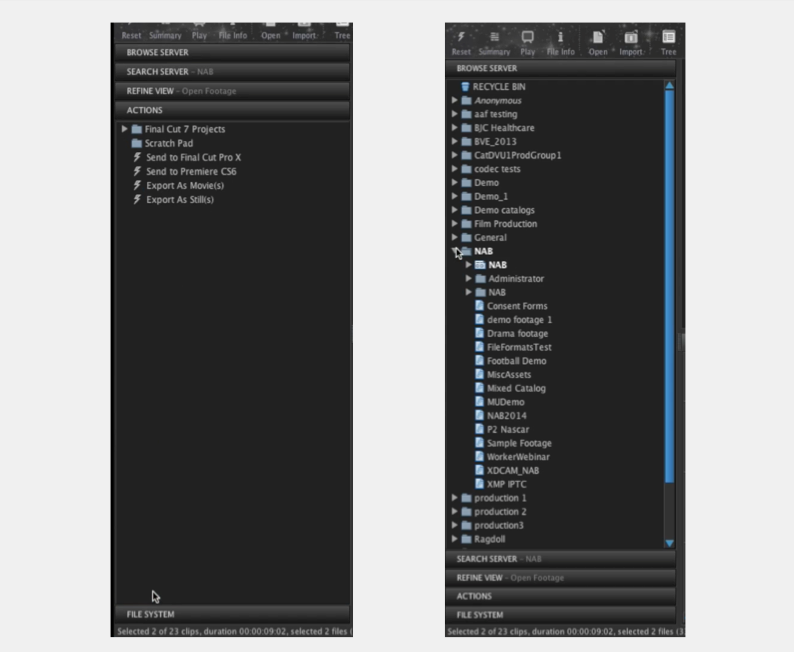Collapse BROWSE SERVER header in right panel
This screenshot has width=794, height=652.
tap(561, 68)
